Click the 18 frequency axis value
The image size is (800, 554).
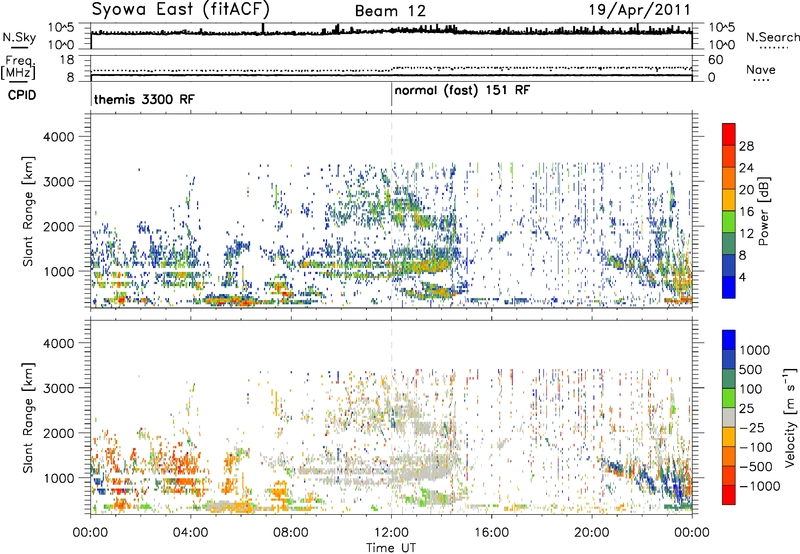[67, 60]
